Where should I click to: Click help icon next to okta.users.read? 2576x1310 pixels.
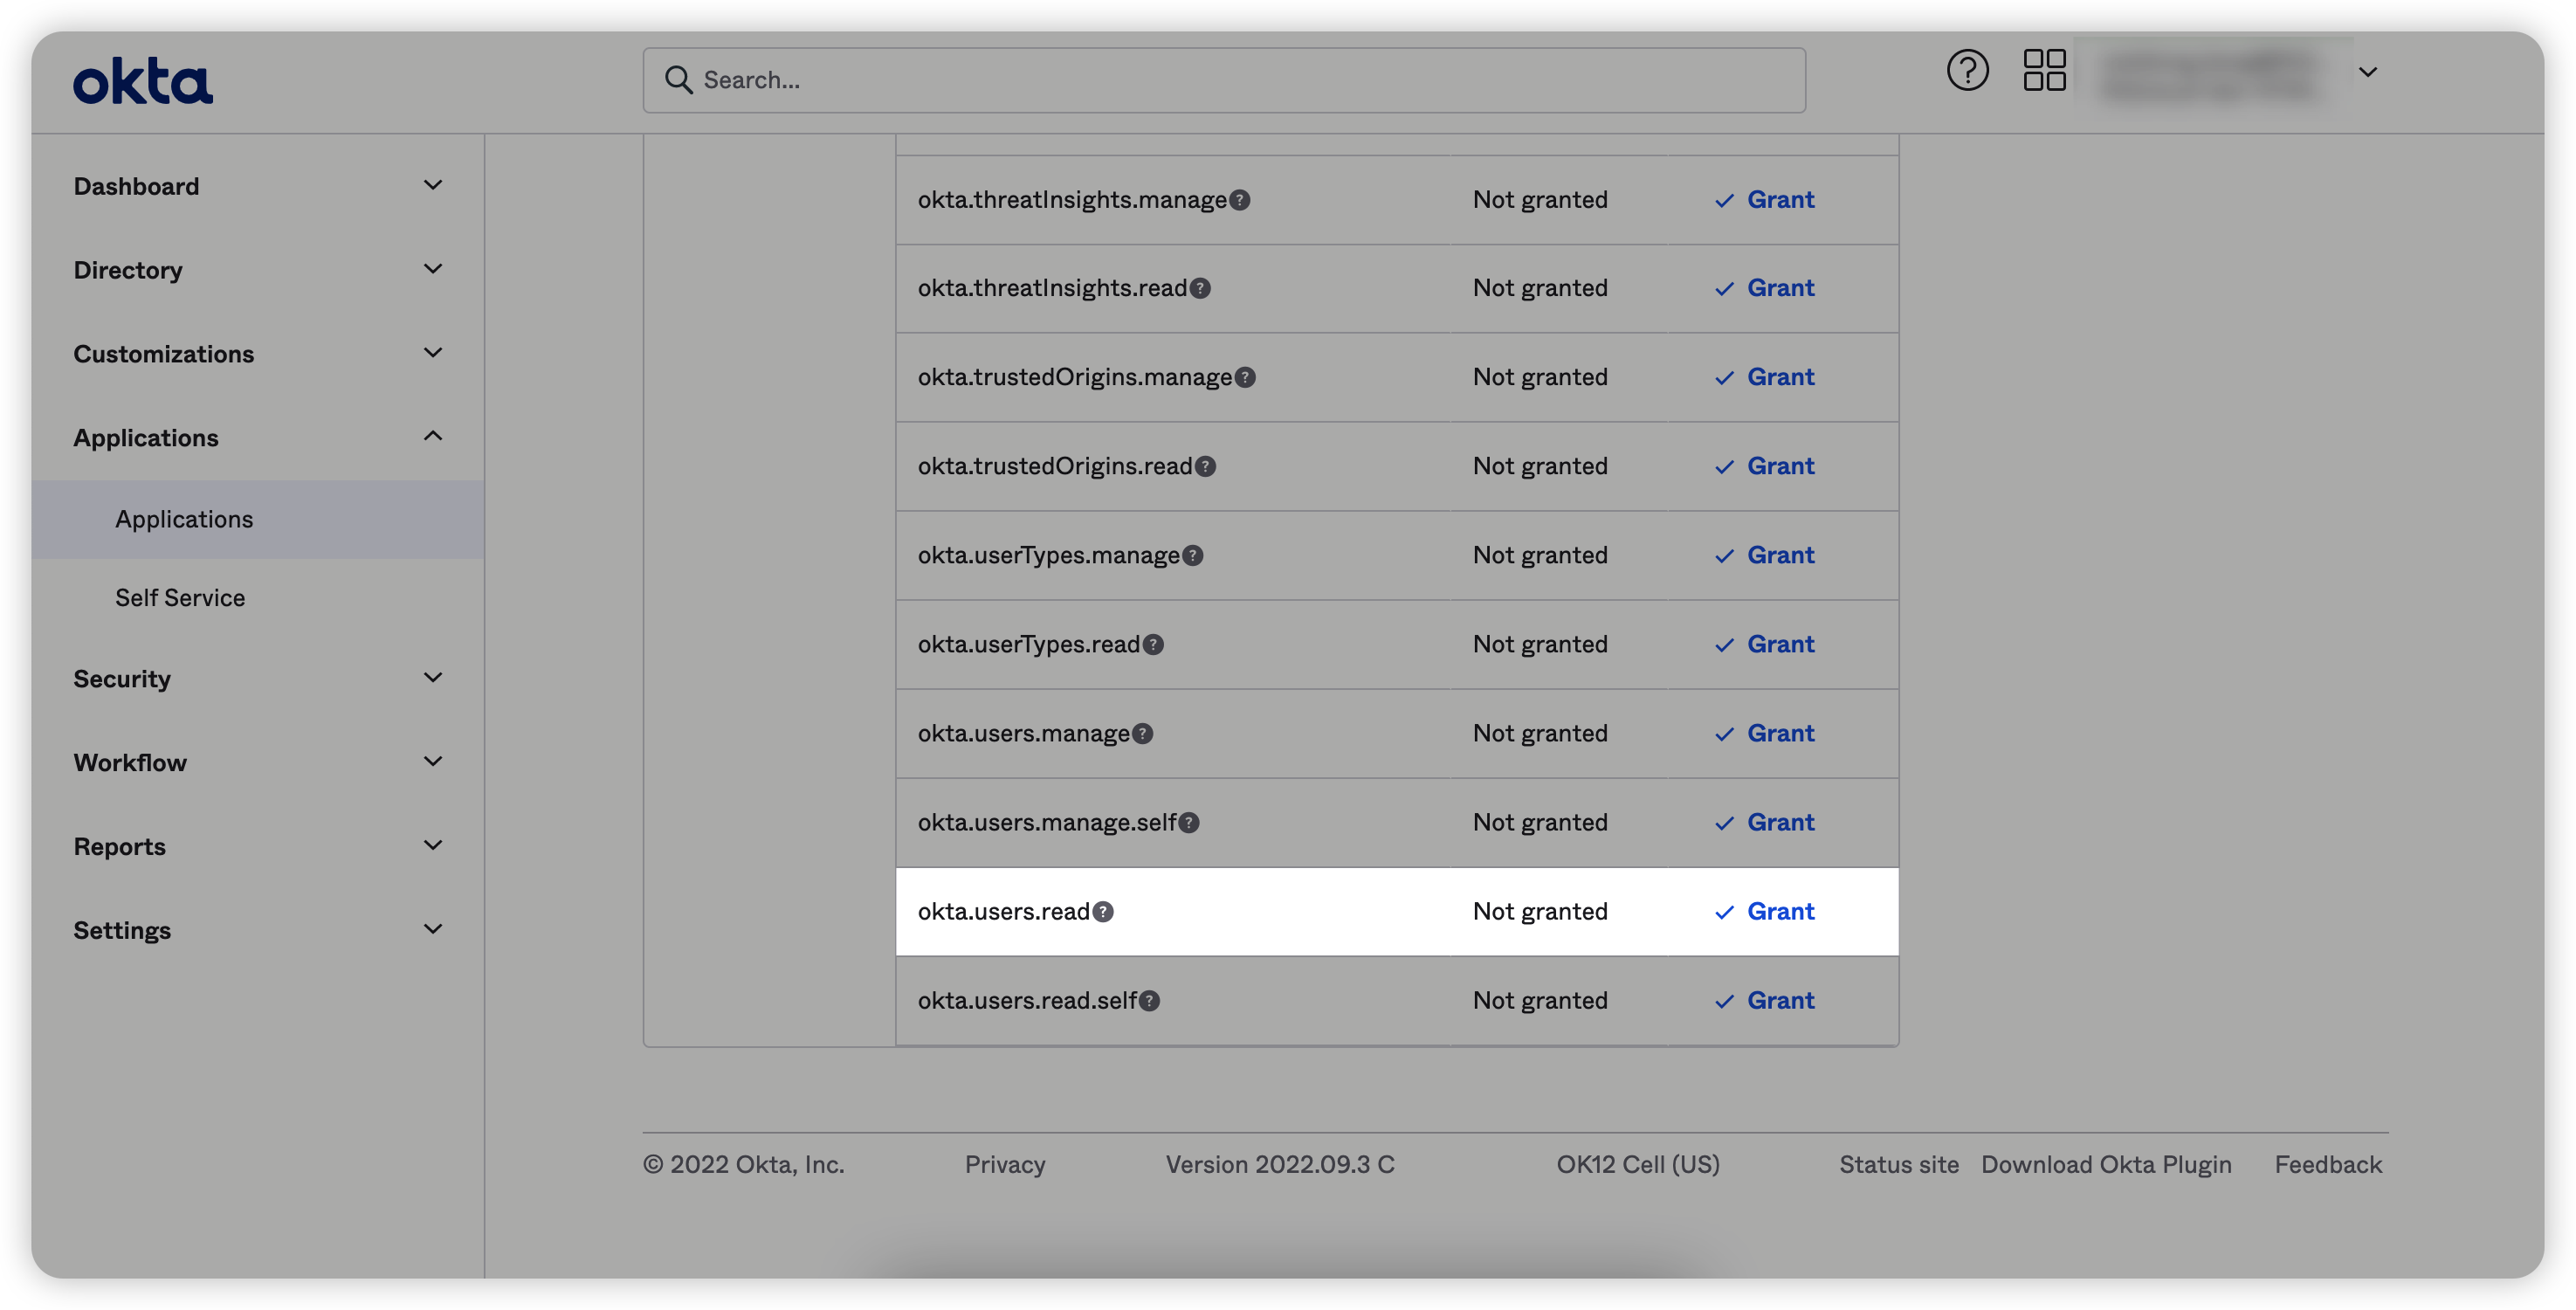(1103, 912)
